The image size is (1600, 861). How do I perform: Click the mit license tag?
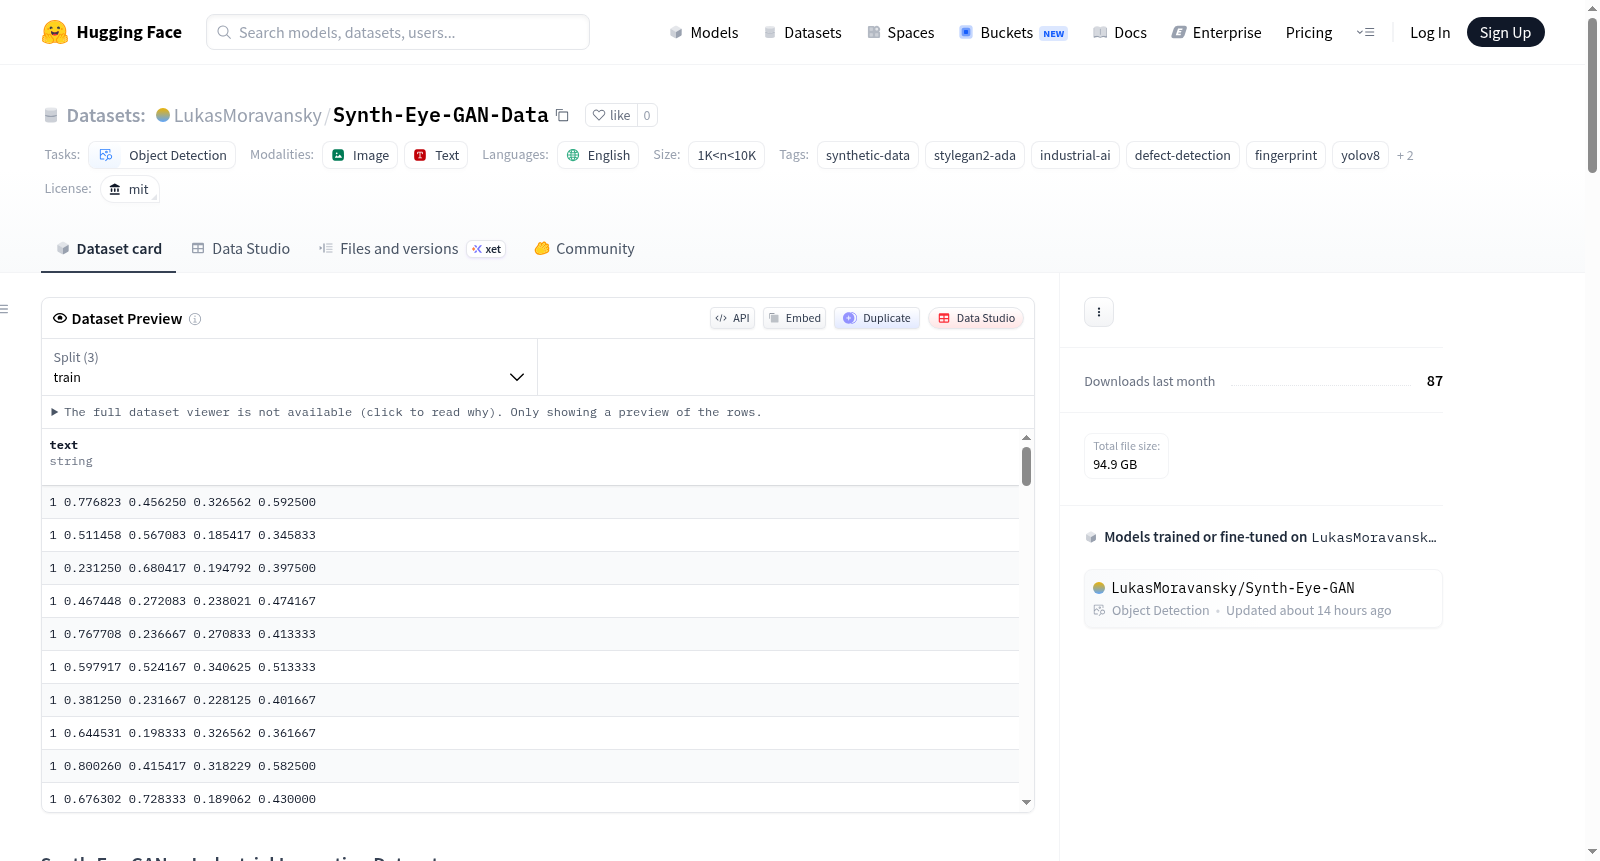130,189
